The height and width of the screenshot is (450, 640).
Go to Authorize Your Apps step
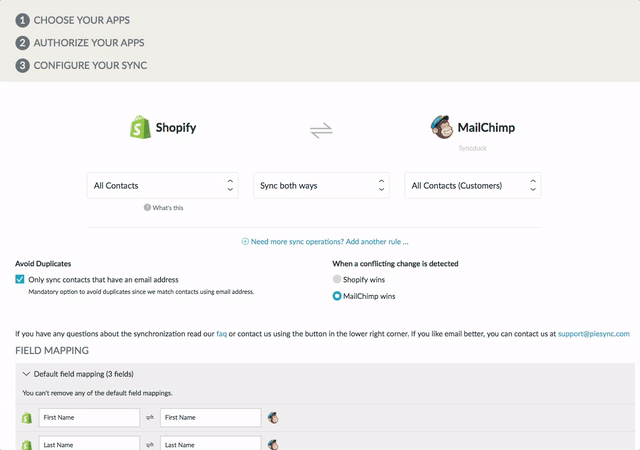point(89,43)
